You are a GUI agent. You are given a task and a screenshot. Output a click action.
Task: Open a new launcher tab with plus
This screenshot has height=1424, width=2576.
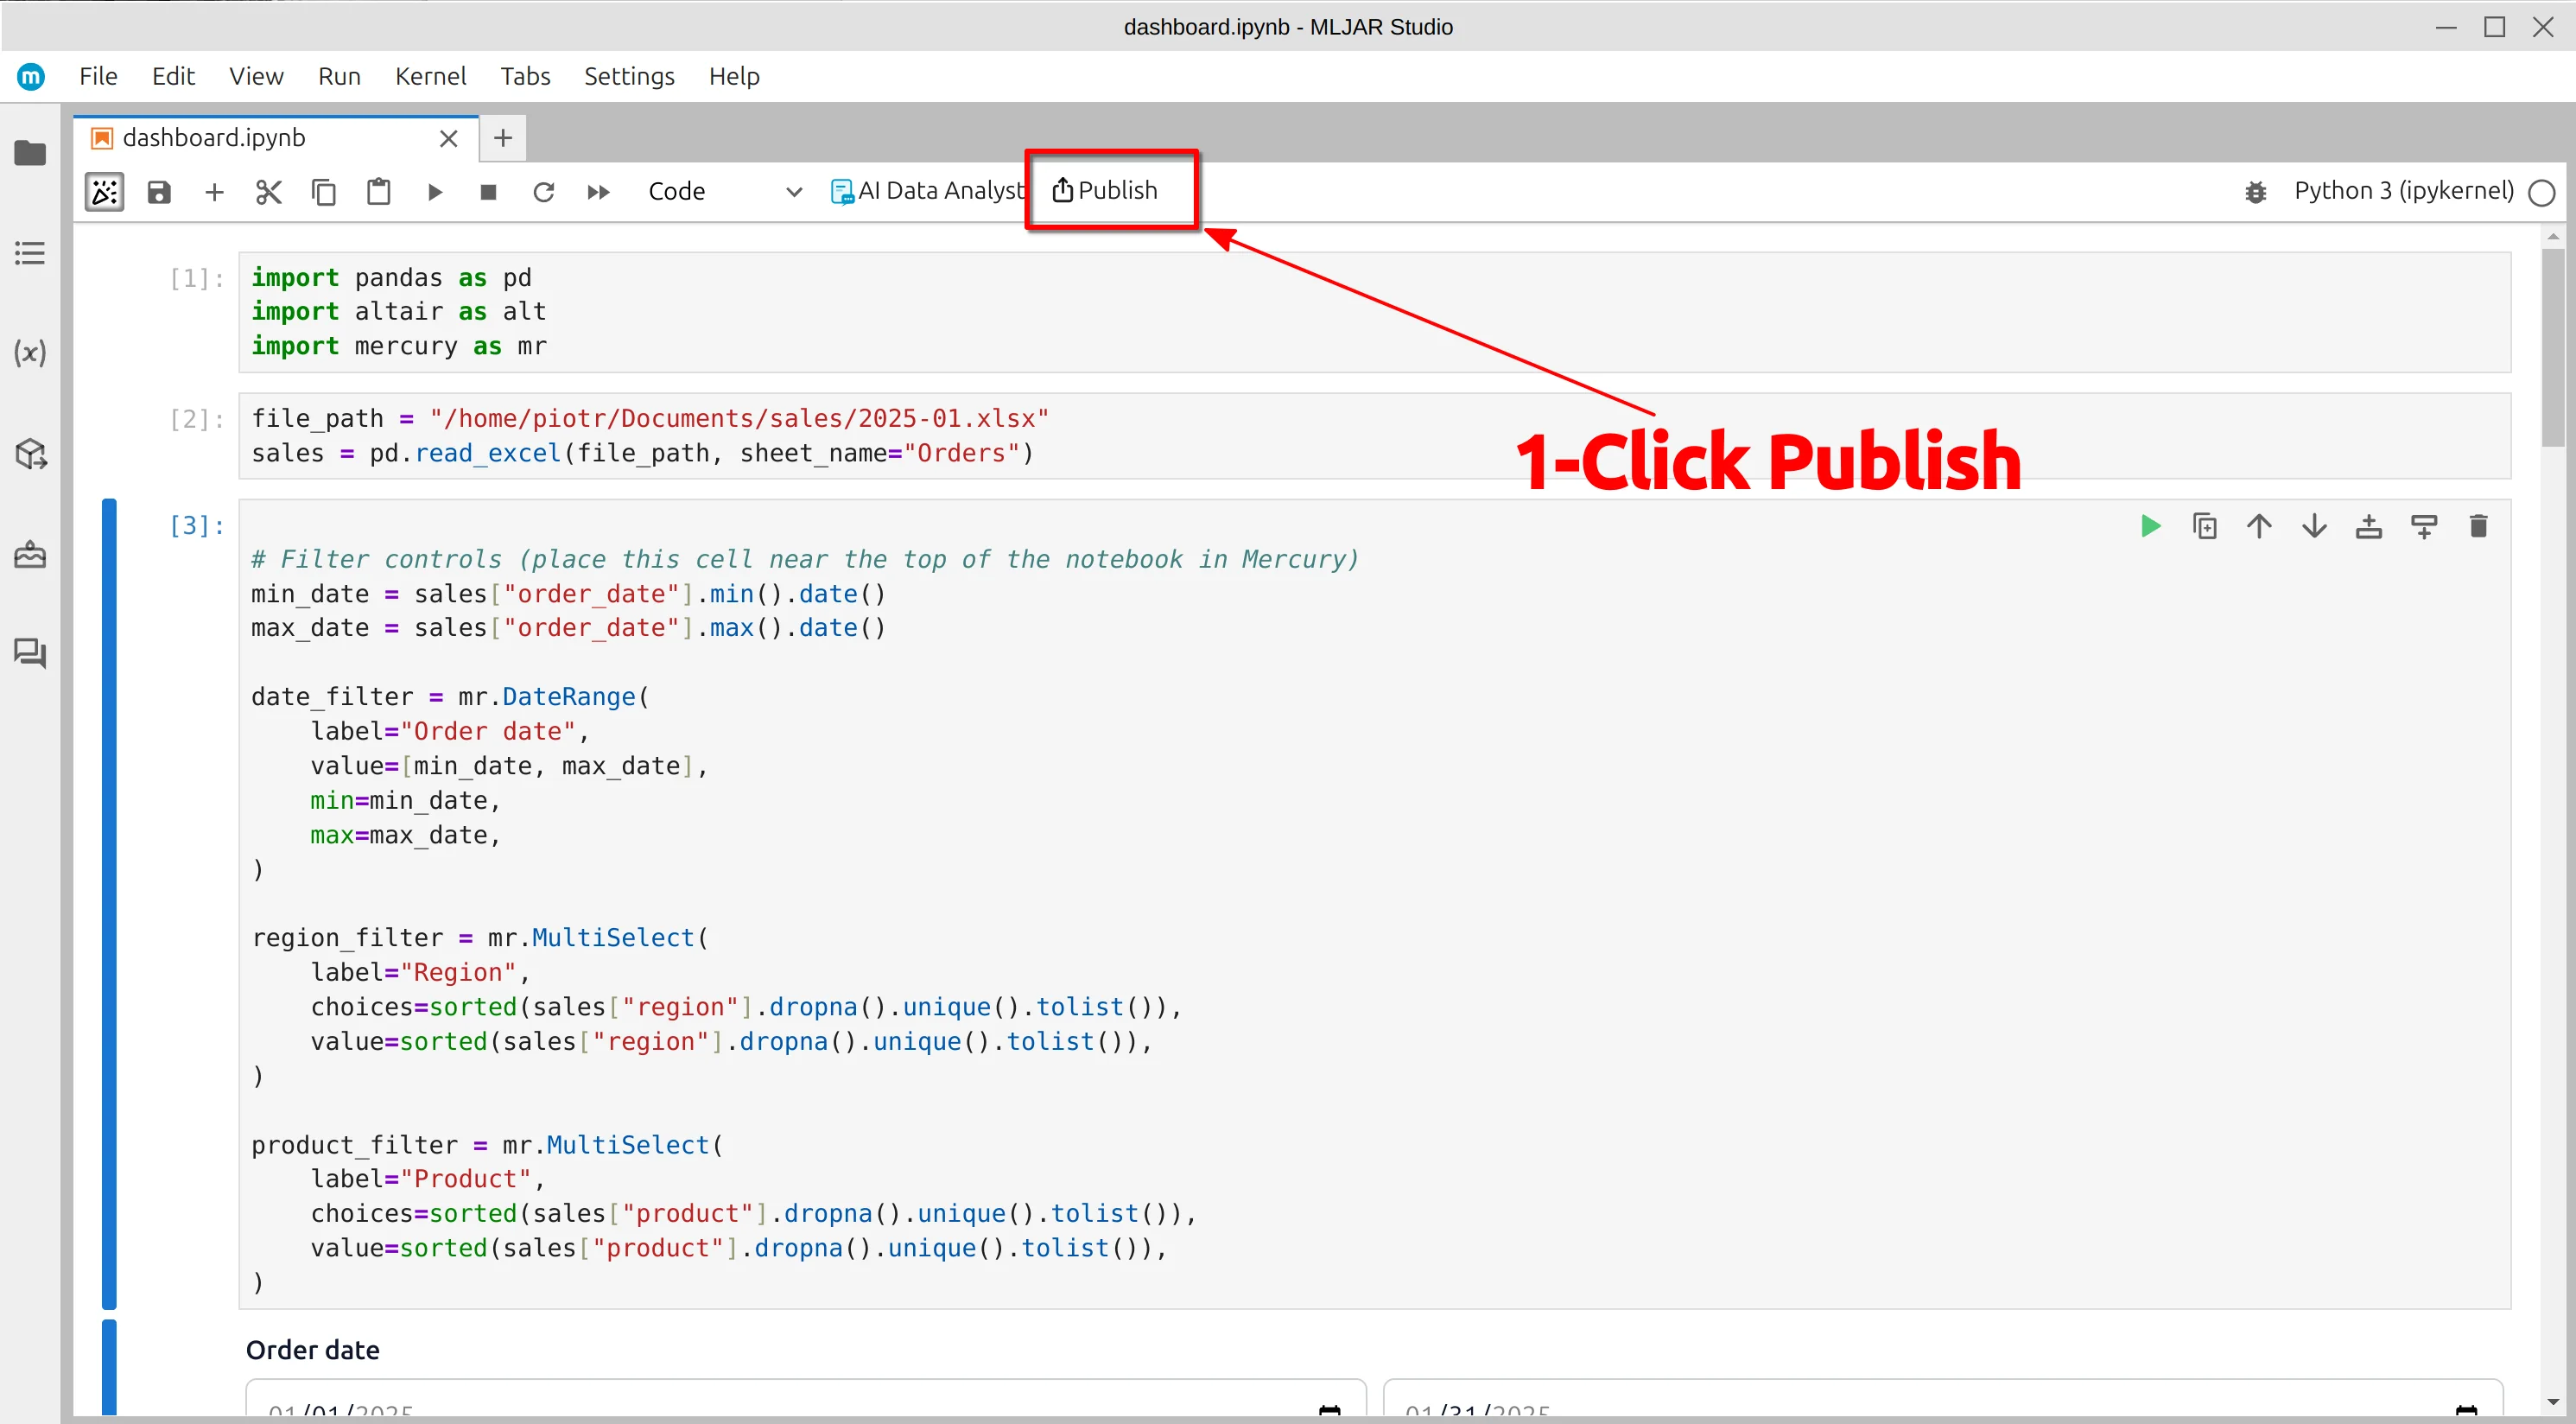pyautogui.click(x=503, y=138)
